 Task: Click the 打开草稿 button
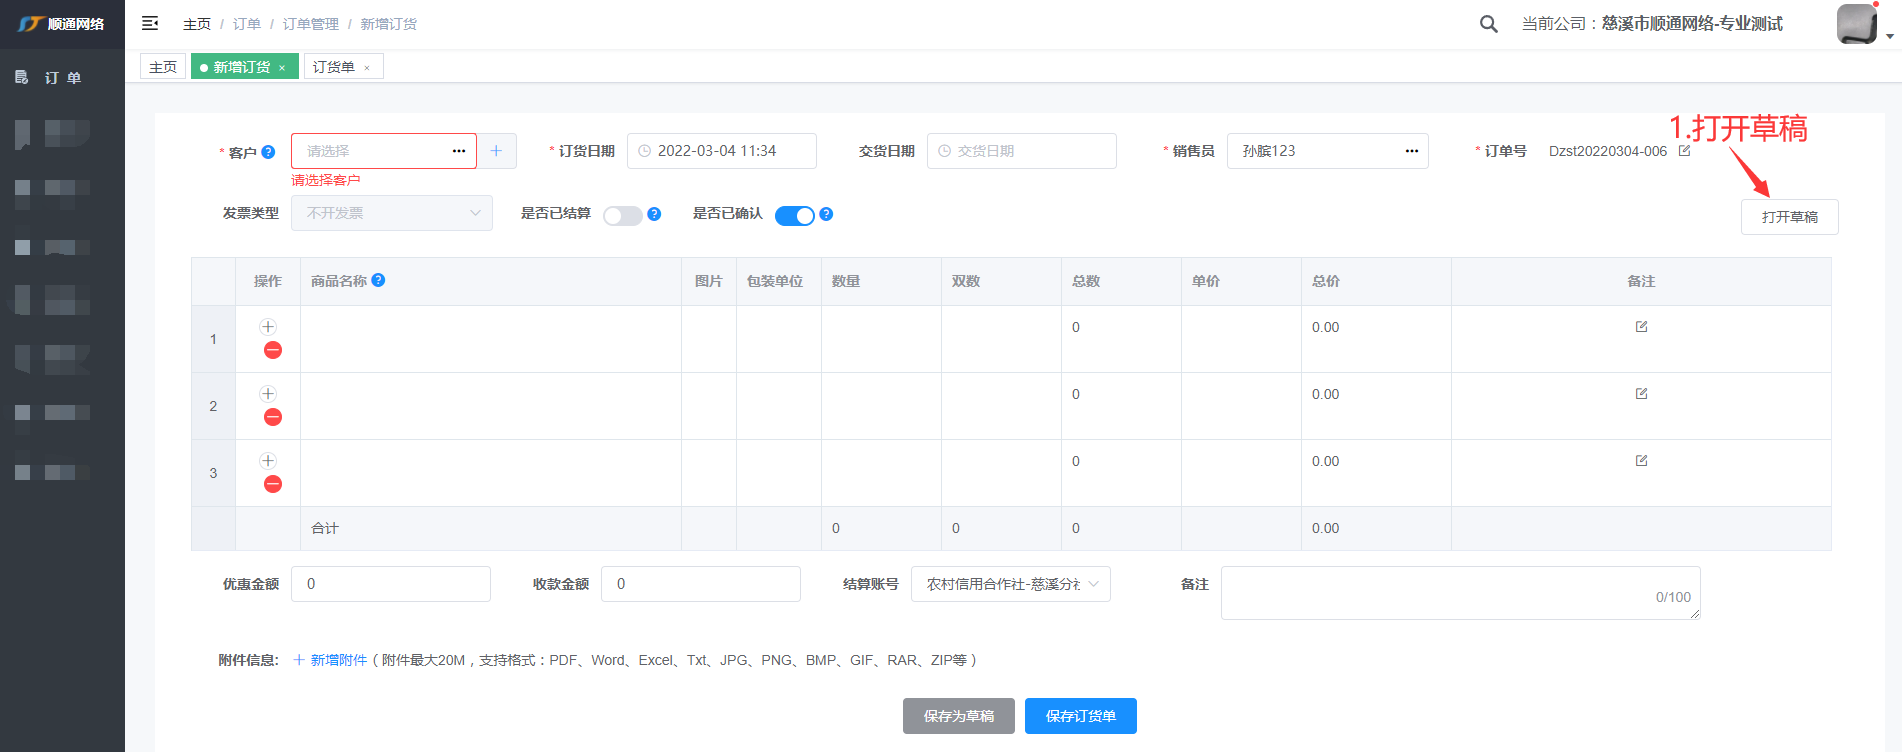1789,217
